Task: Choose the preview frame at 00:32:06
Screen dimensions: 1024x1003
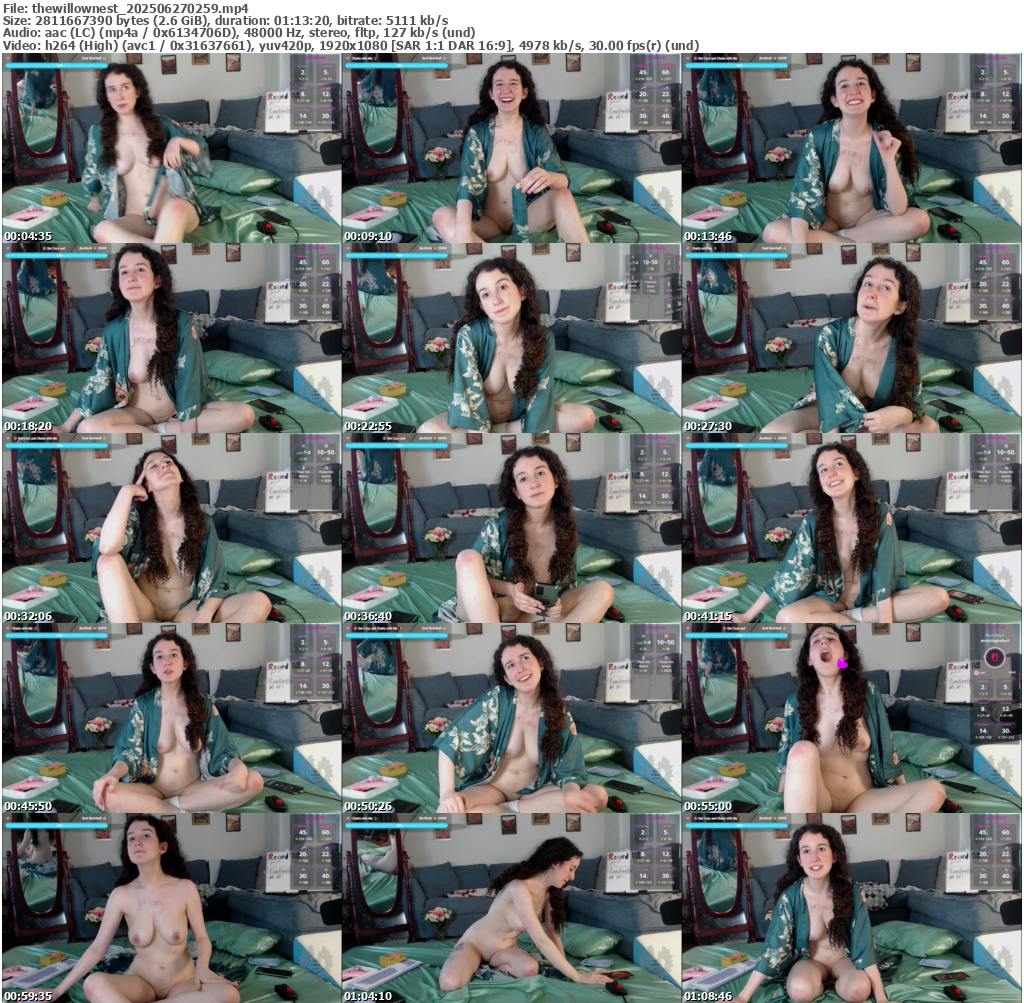Action: (x=171, y=528)
